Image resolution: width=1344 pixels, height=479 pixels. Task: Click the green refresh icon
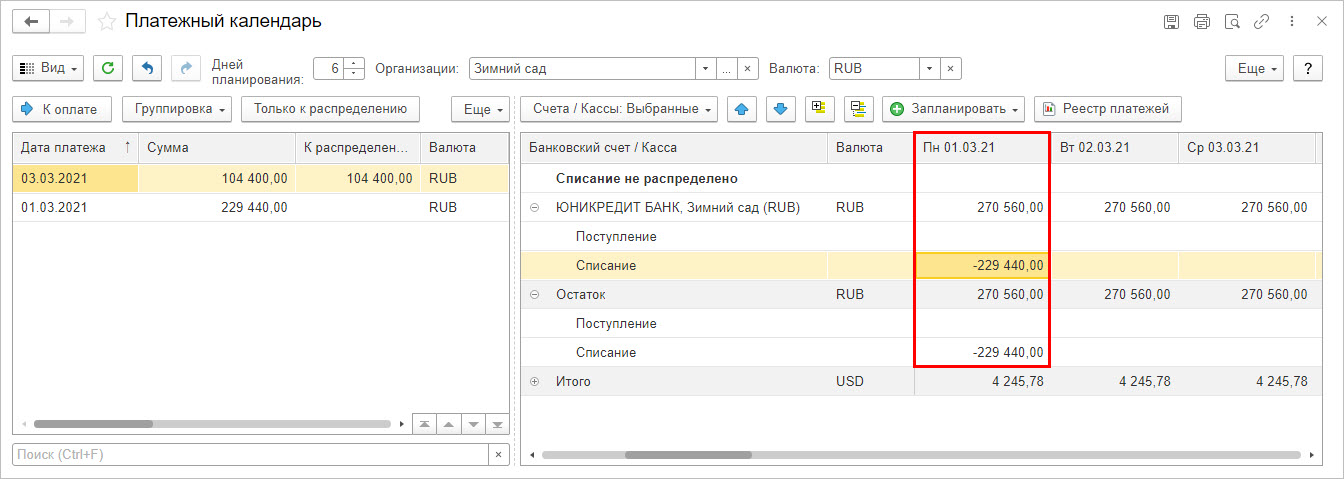point(108,68)
